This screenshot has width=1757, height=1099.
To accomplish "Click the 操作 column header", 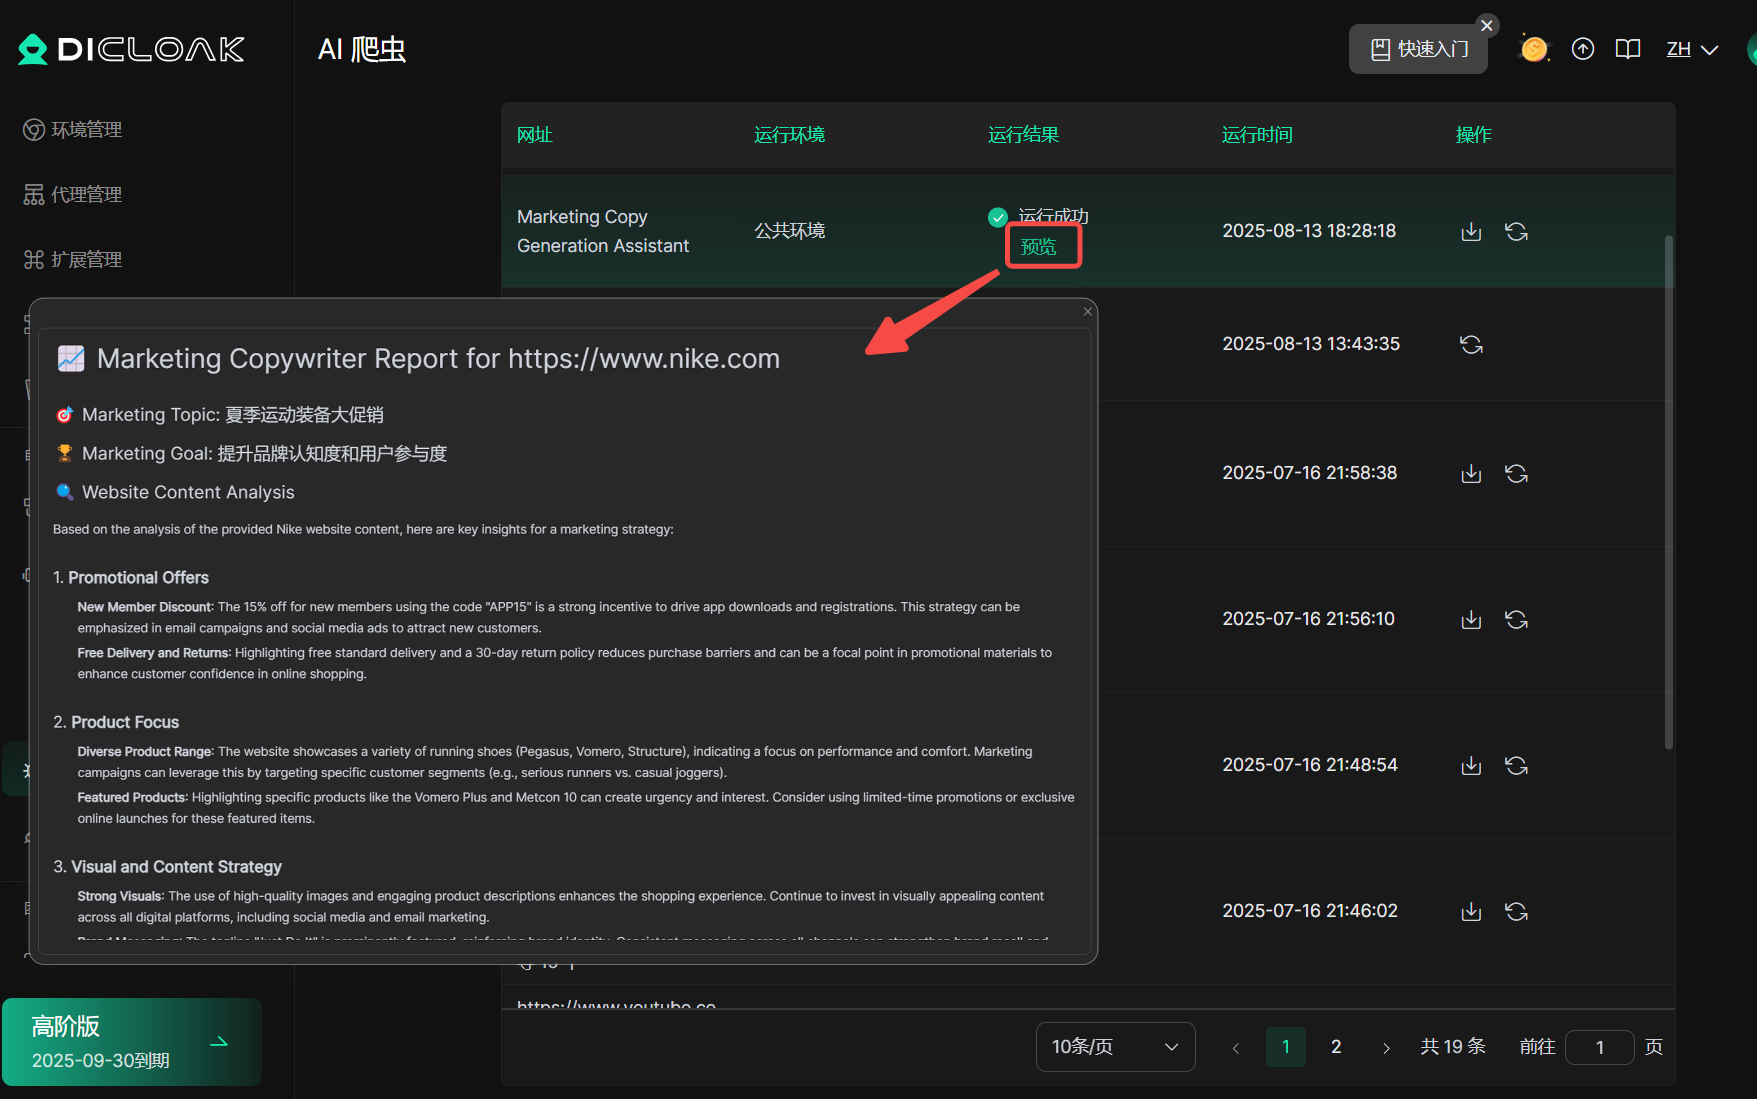I will tap(1473, 135).
